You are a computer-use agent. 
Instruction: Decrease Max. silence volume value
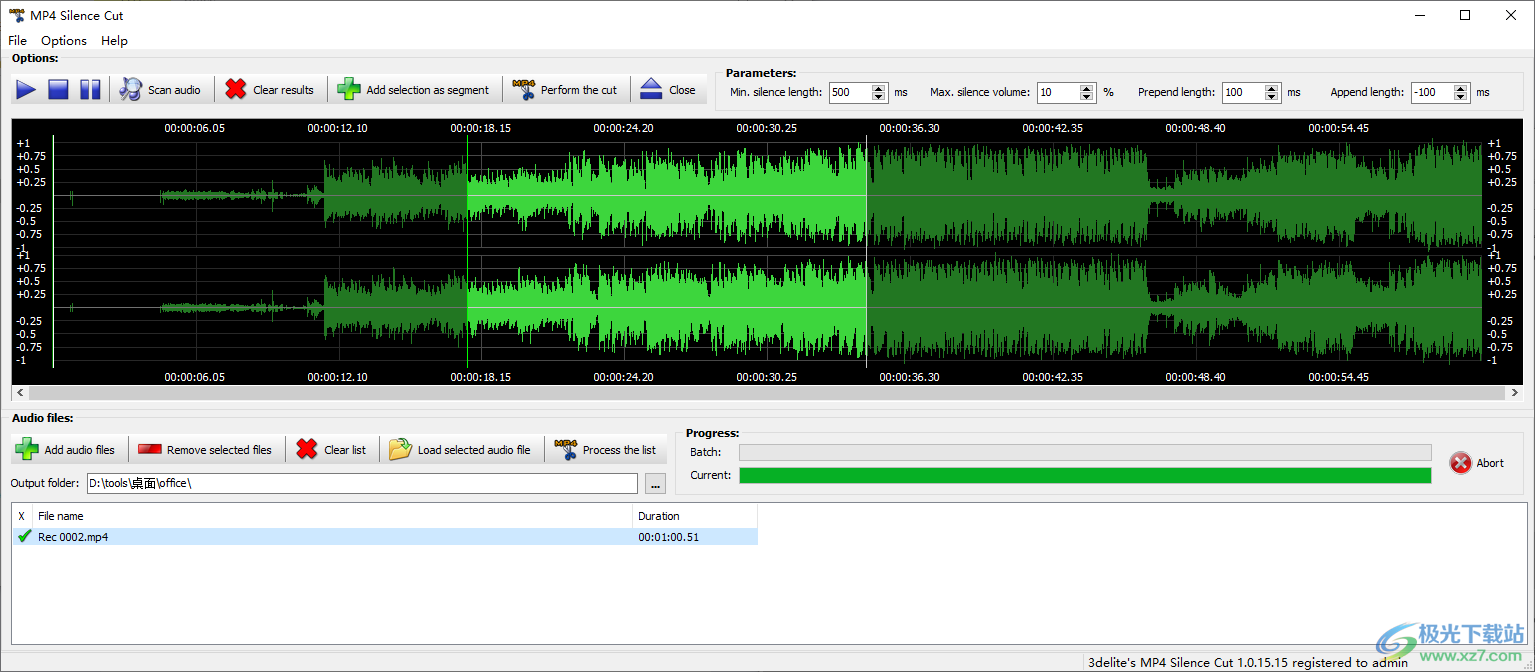1087,97
